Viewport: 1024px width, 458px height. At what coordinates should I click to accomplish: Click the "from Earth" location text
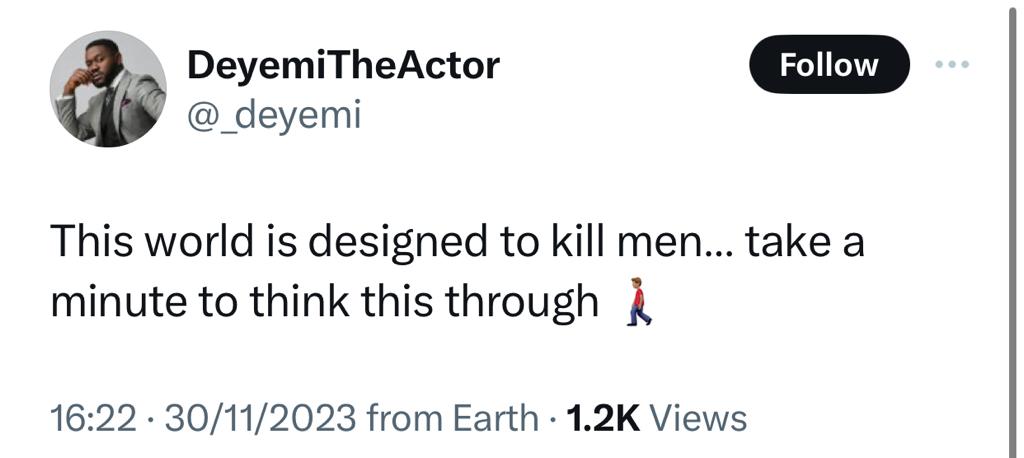(x=453, y=418)
